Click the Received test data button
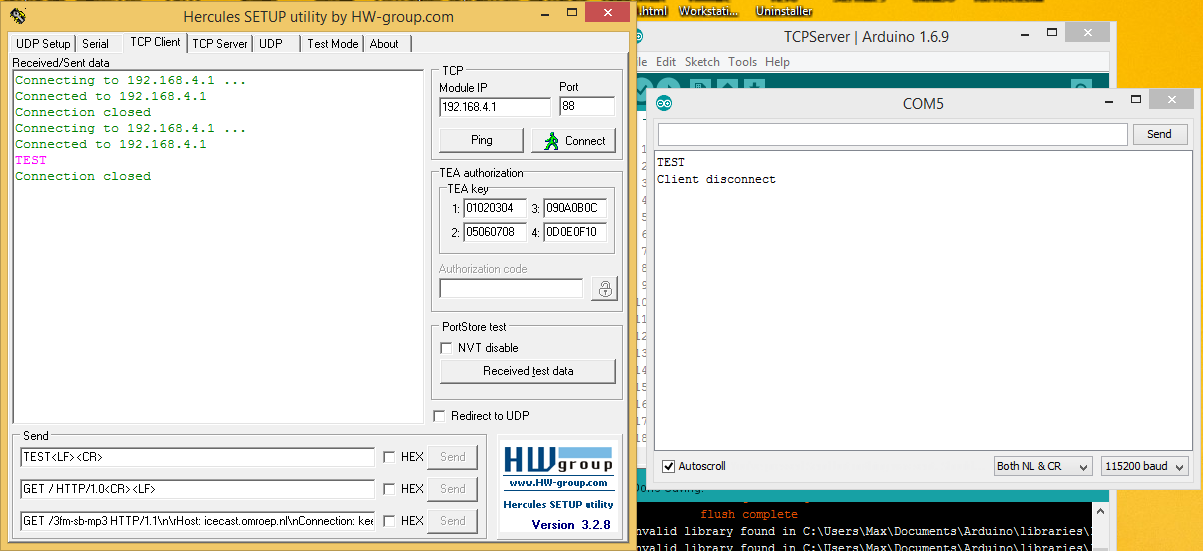The width and height of the screenshot is (1203, 551). point(528,371)
